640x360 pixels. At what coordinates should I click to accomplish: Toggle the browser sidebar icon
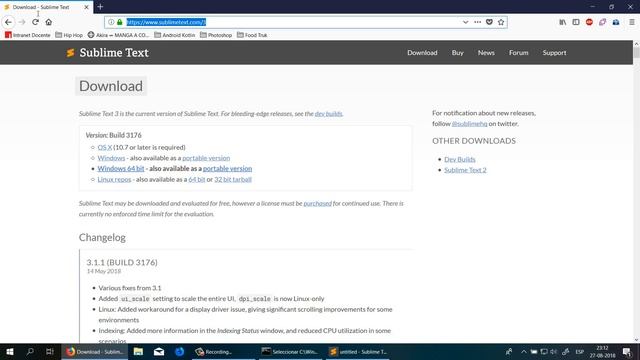tap(576, 22)
